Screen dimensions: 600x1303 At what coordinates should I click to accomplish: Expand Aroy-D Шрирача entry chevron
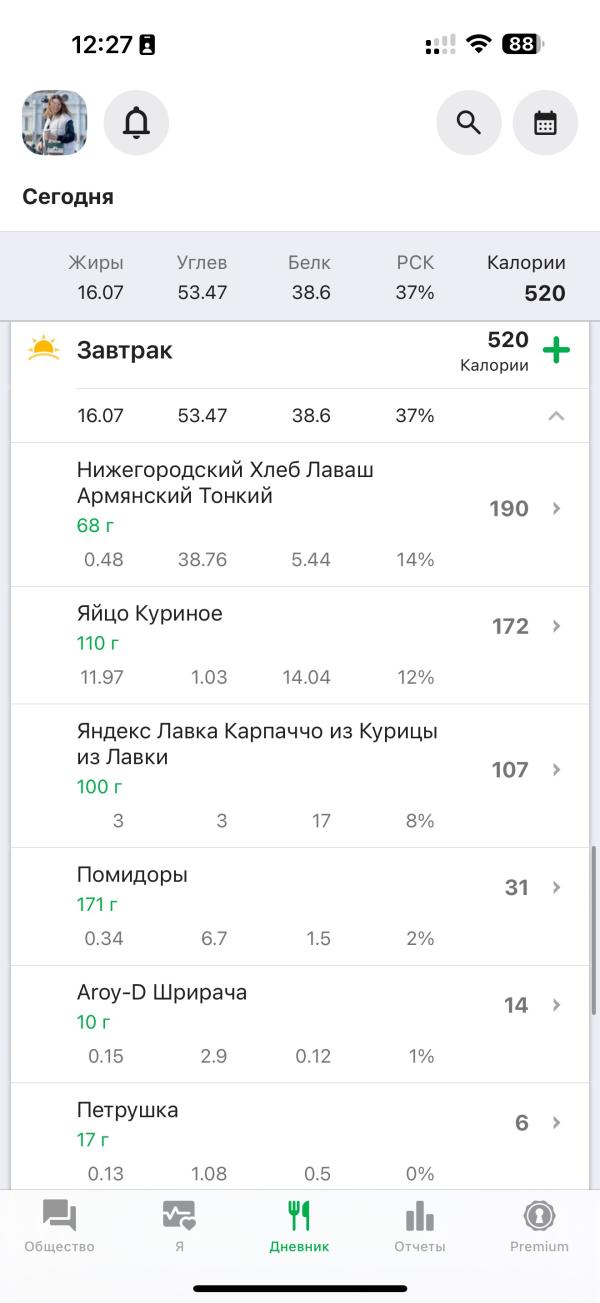point(557,1005)
